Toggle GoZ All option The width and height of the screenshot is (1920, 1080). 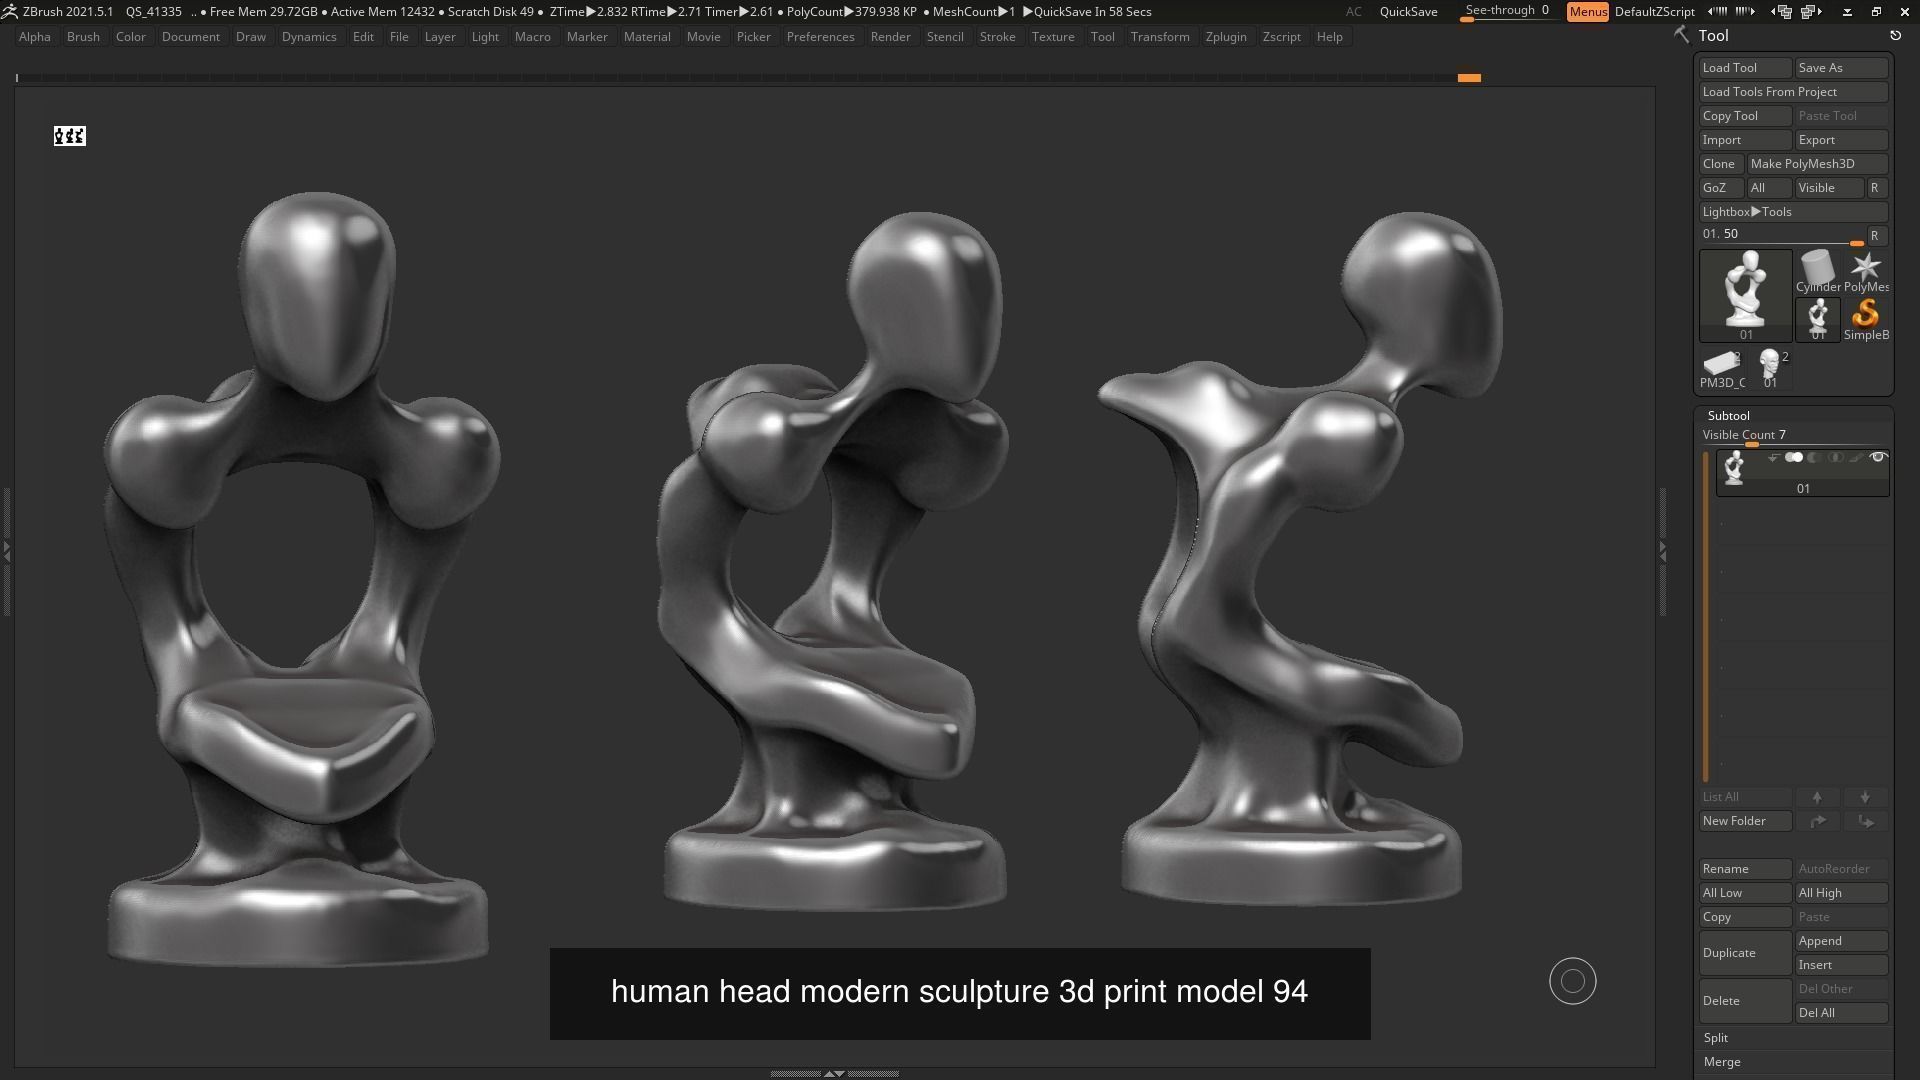click(x=1769, y=188)
